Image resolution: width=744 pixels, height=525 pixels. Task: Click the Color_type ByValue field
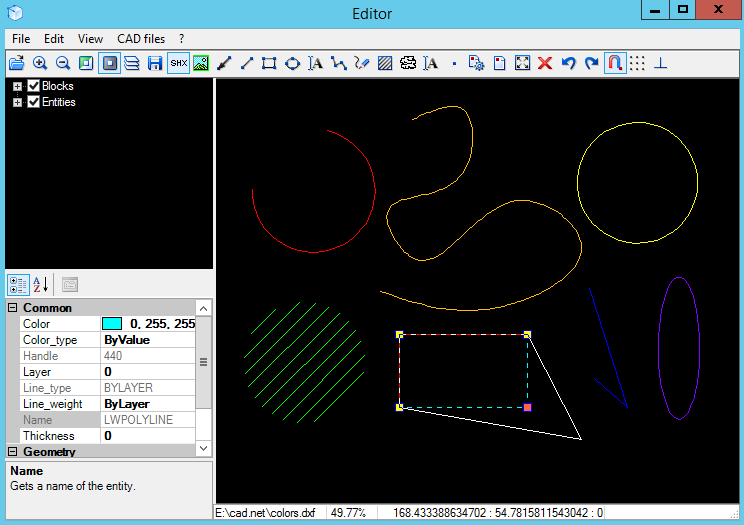(x=148, y=340)
